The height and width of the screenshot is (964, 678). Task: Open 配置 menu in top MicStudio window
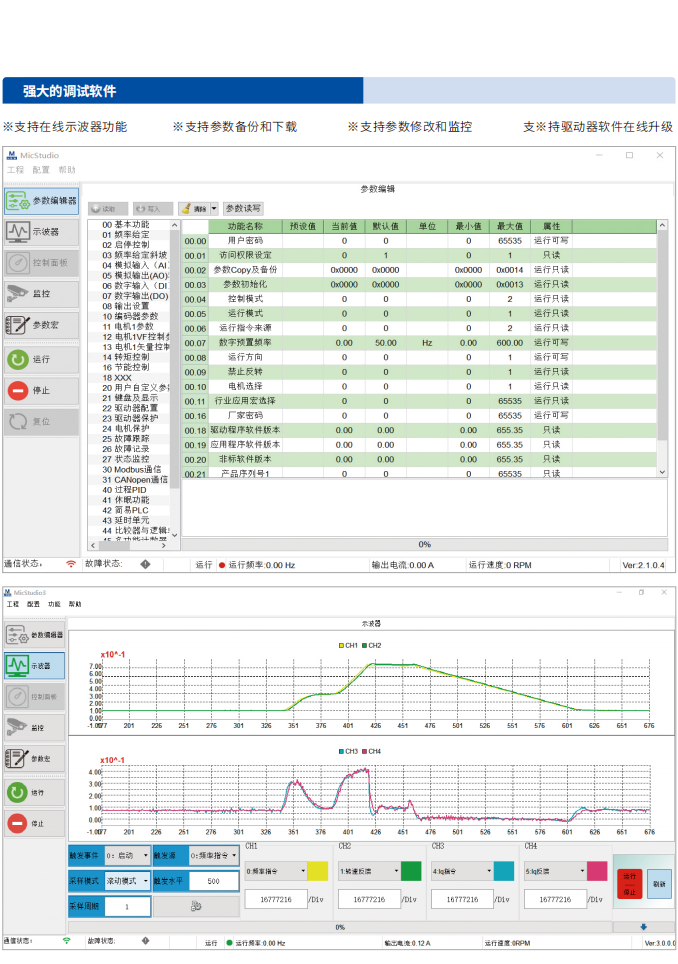tap(41, 170)
